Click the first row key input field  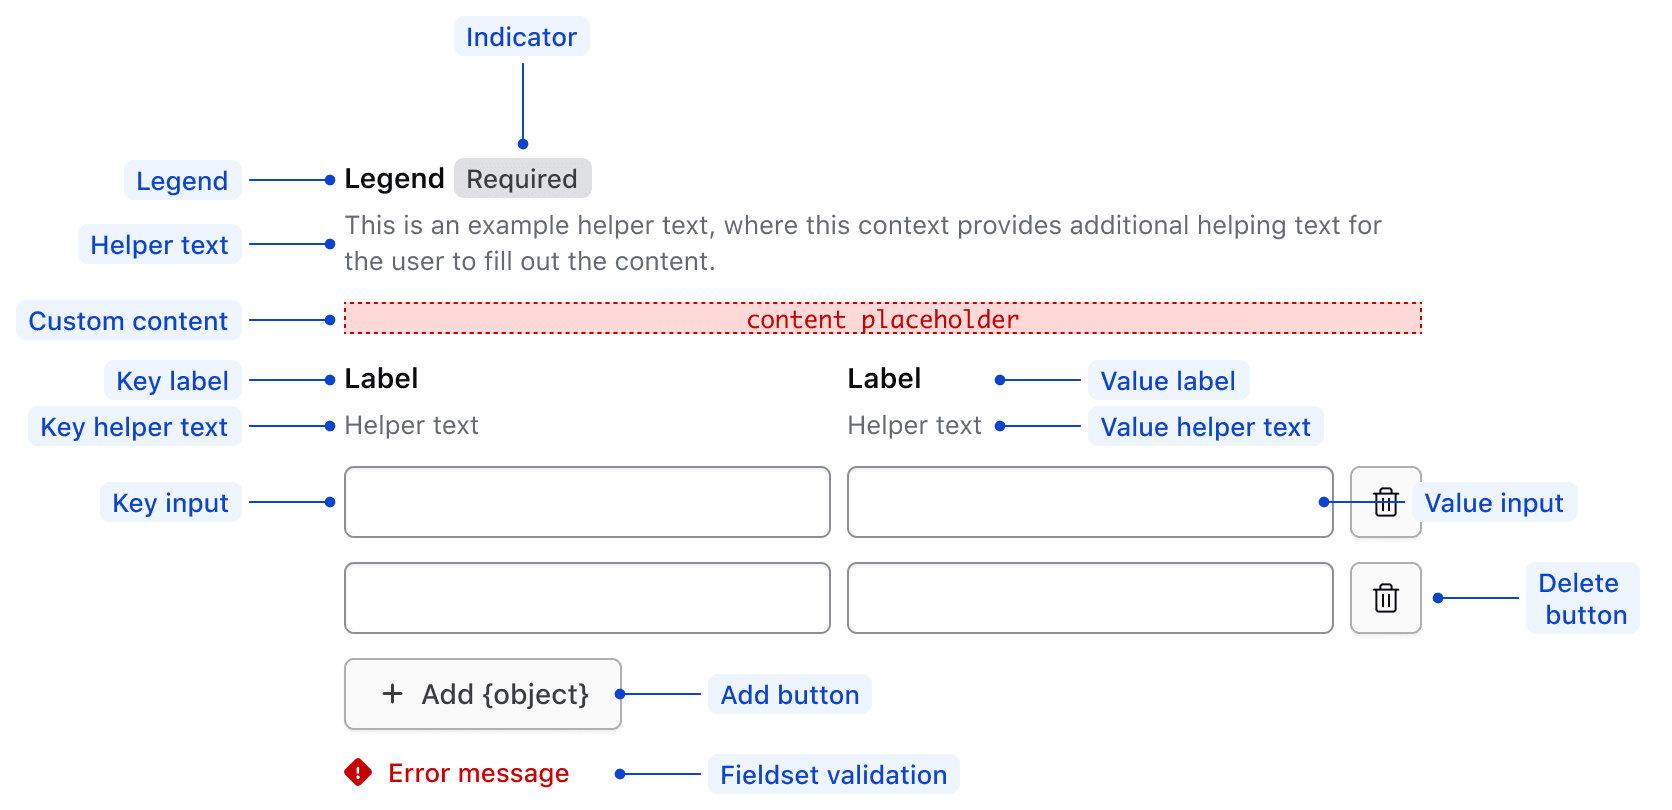[587, 502]
